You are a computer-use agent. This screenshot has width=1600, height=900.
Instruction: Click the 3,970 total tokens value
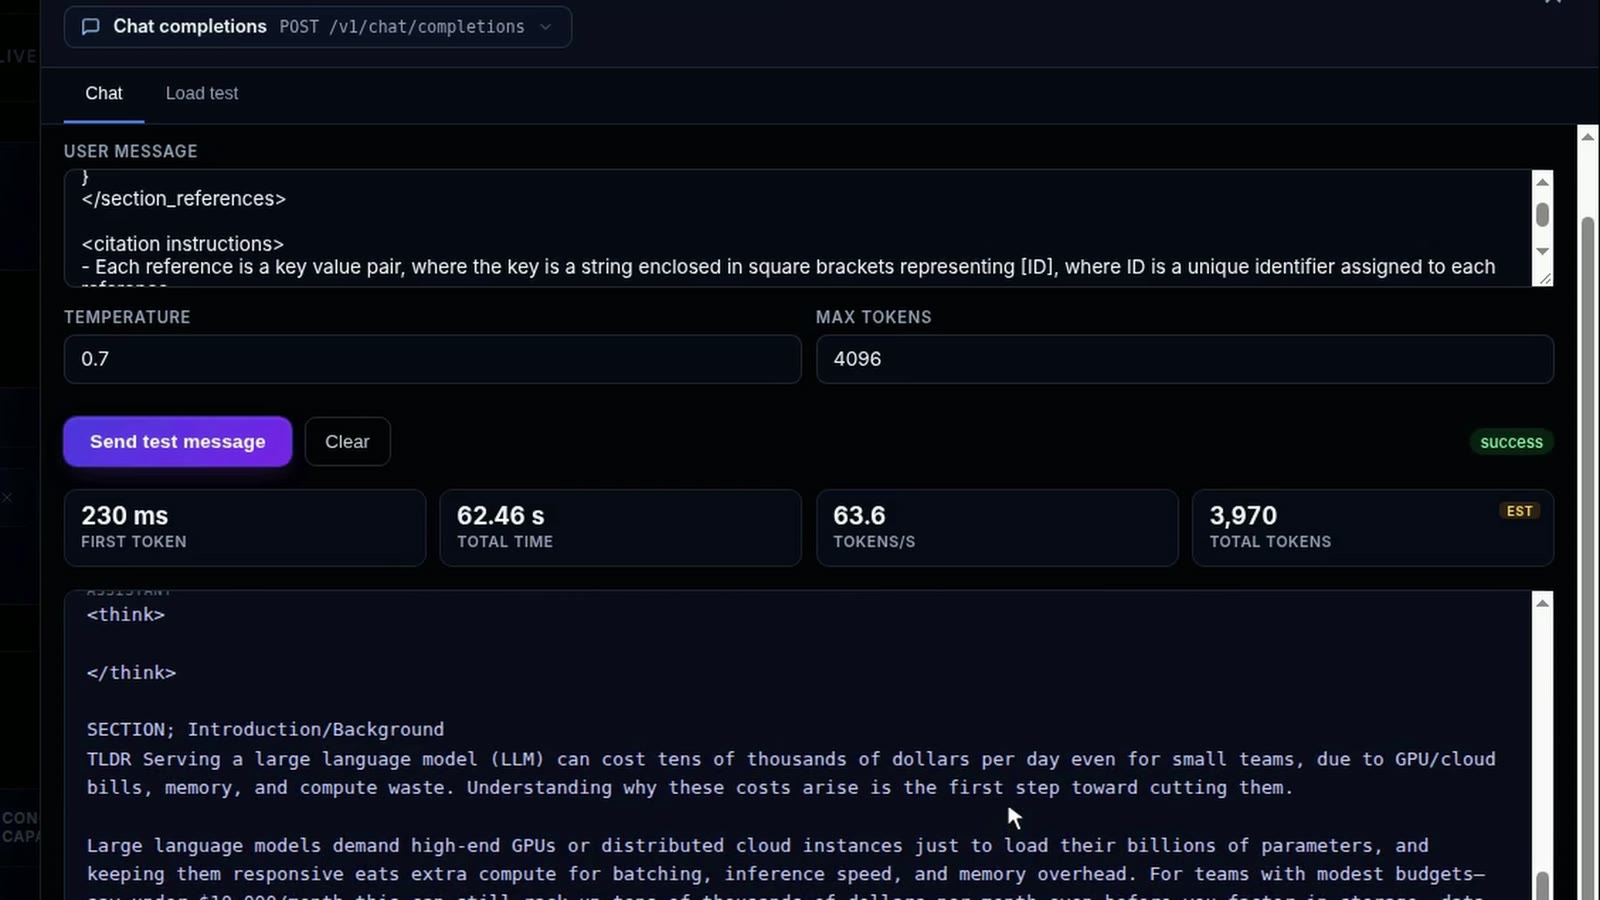click(1243, 515)
